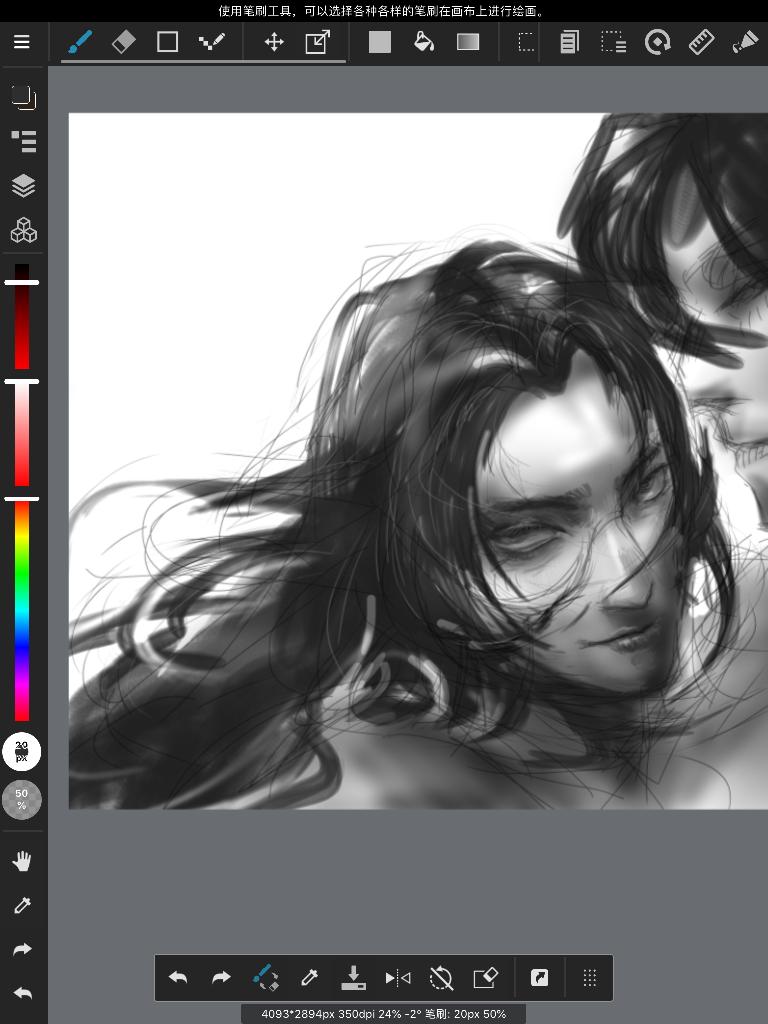Screen dimensions: 768x1024
Task: Open the Layers panel
Action: point(24,185)
